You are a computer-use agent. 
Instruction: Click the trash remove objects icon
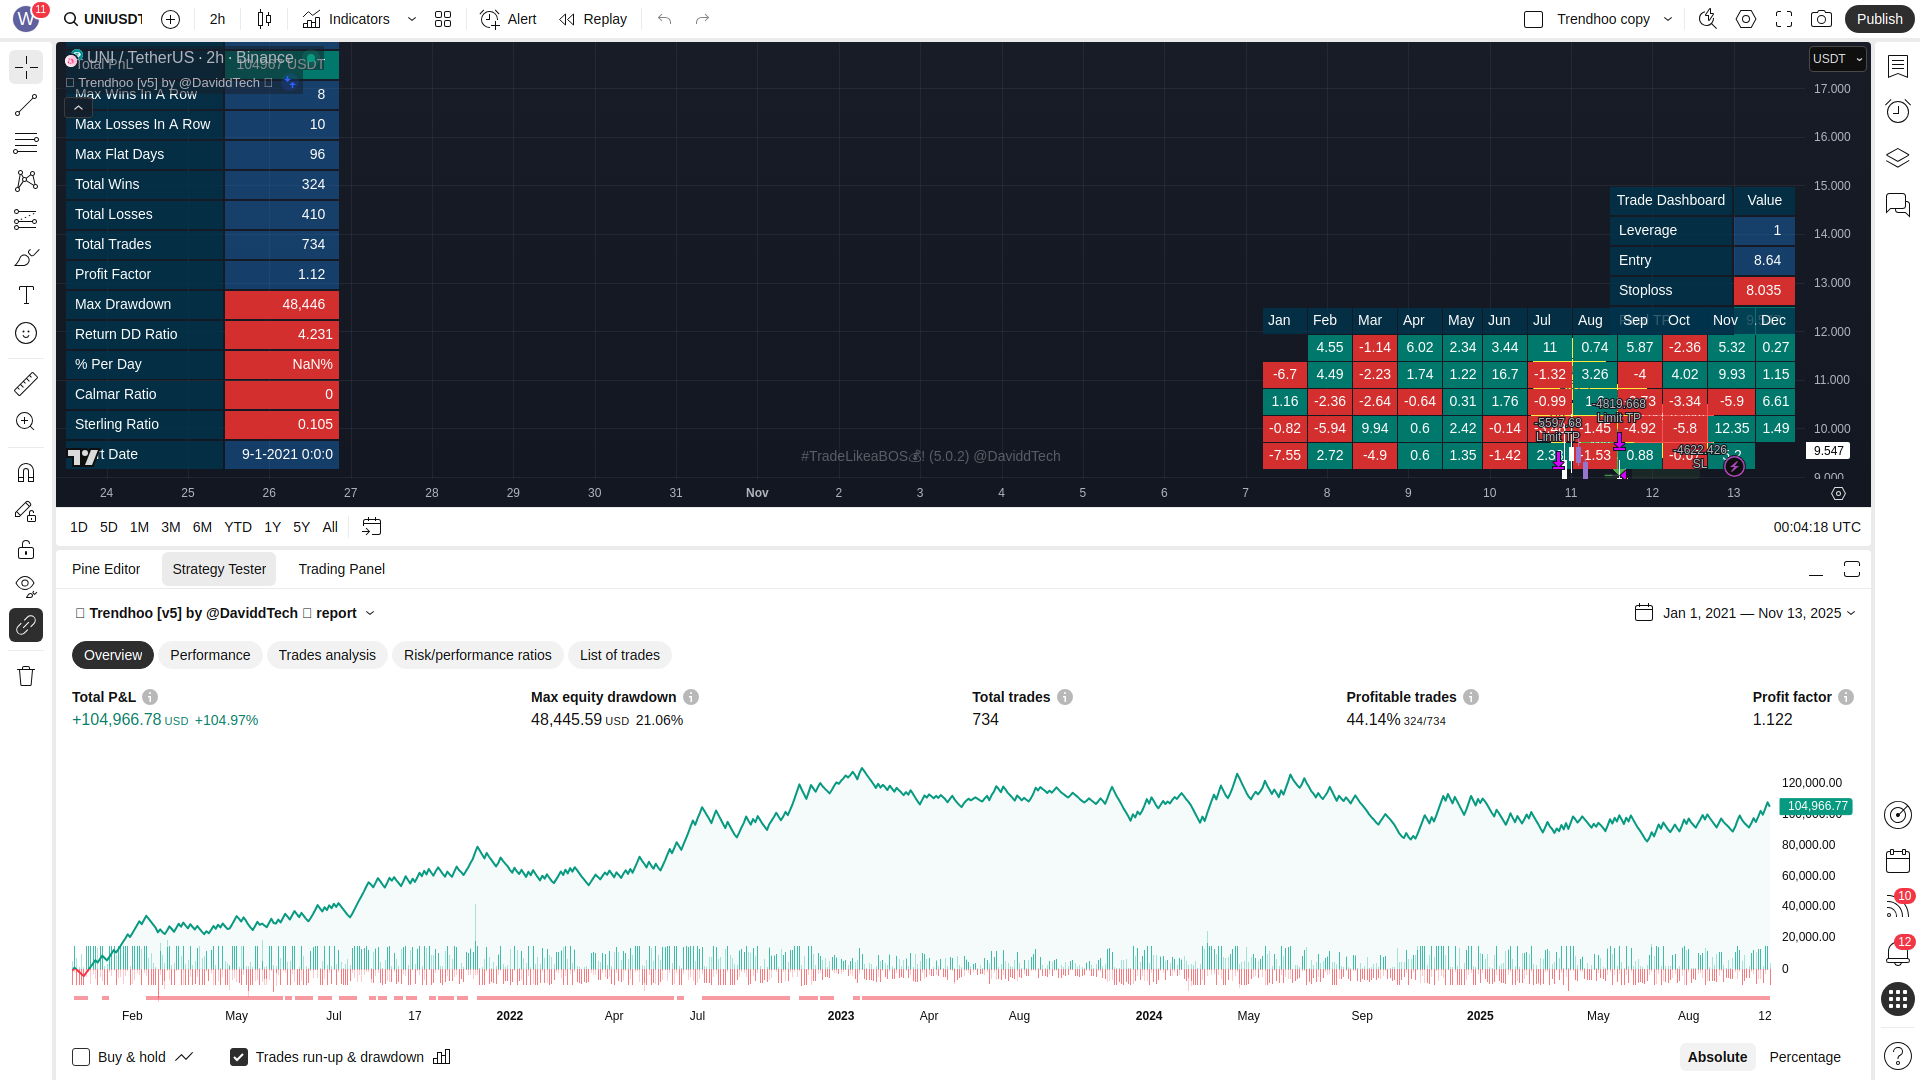[26, 676]
